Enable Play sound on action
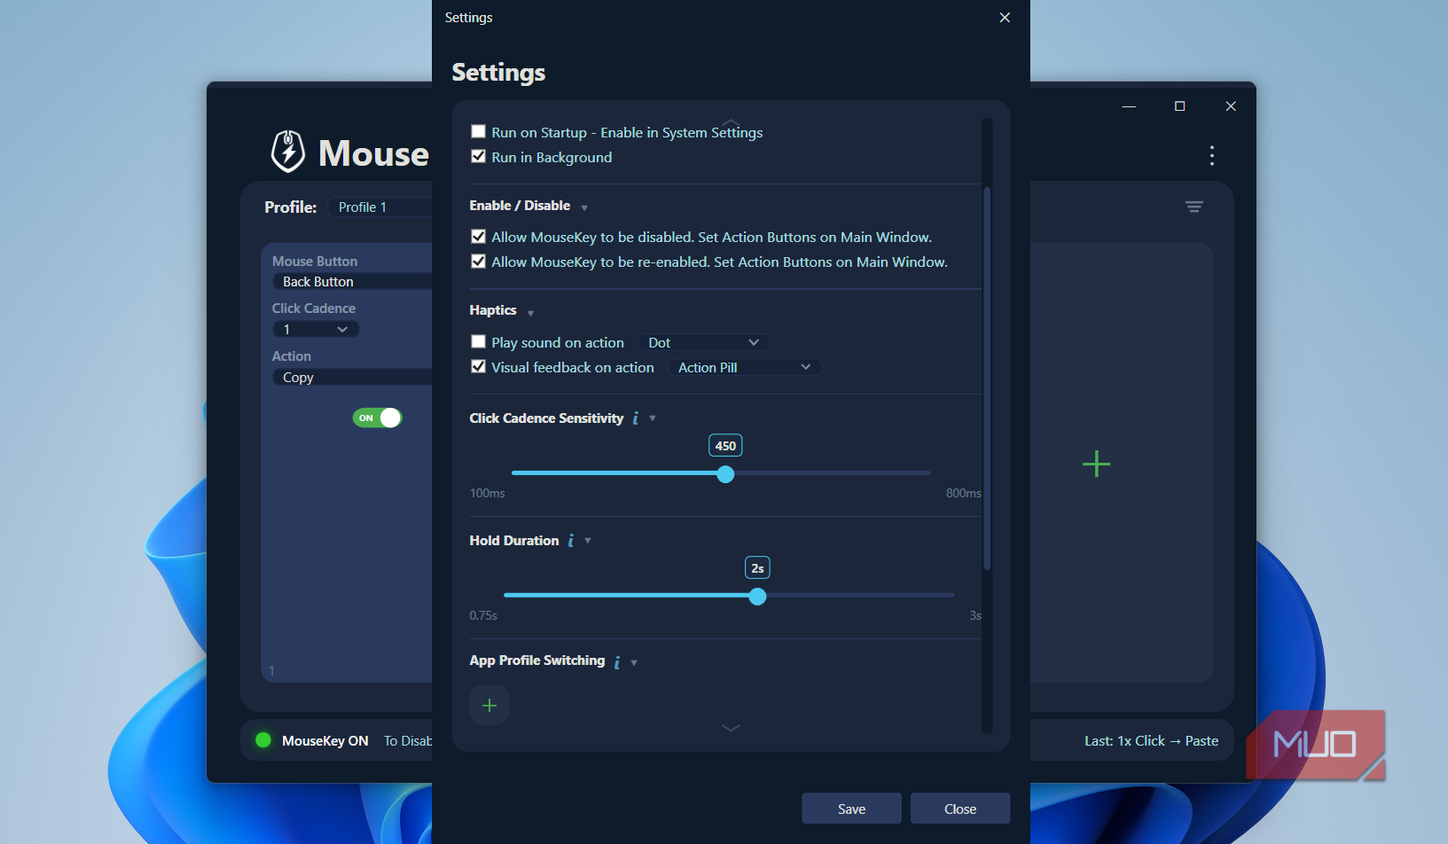1448x844 pixels. (x=478, y=341)
